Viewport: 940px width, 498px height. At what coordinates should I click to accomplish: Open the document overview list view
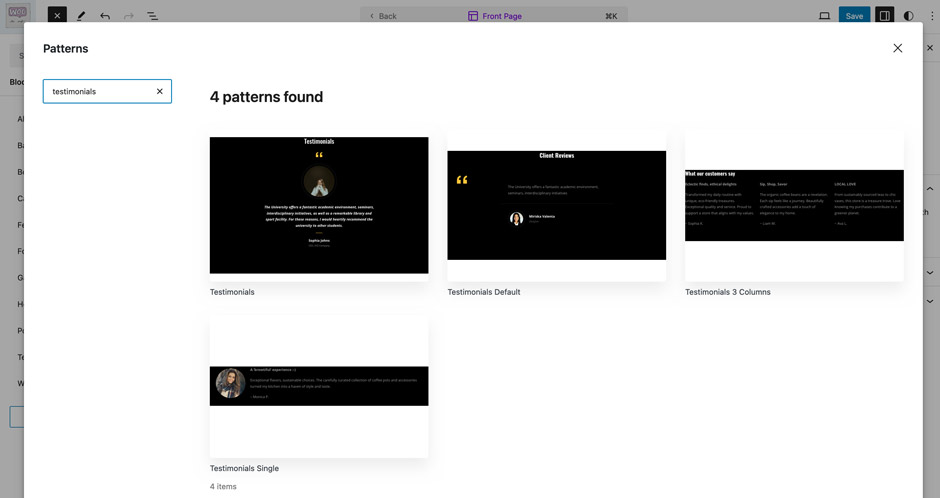153,16
